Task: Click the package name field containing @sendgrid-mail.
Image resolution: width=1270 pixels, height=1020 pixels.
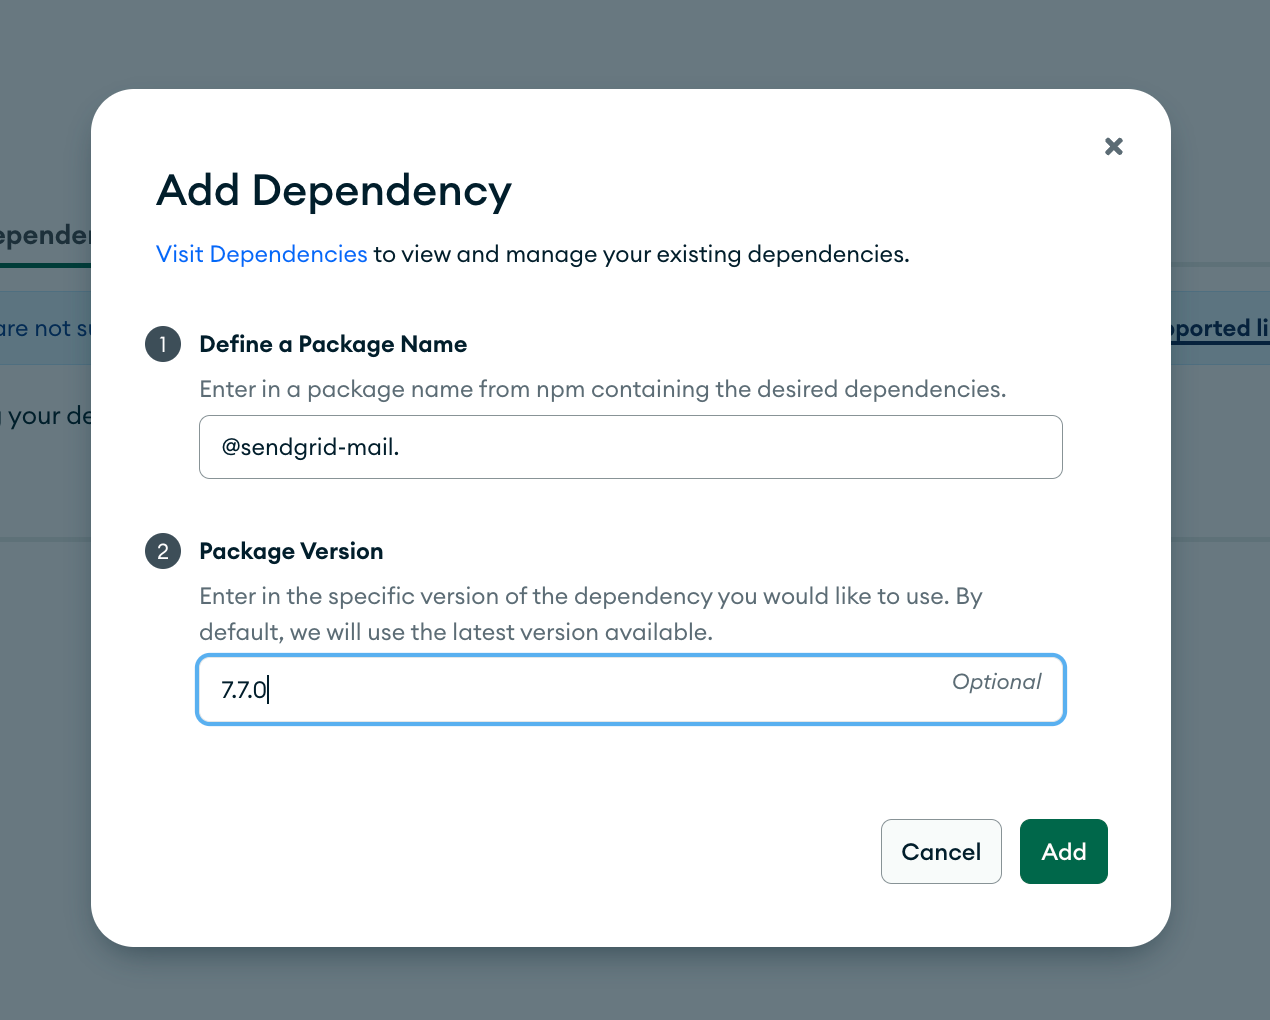Action: 630,447
